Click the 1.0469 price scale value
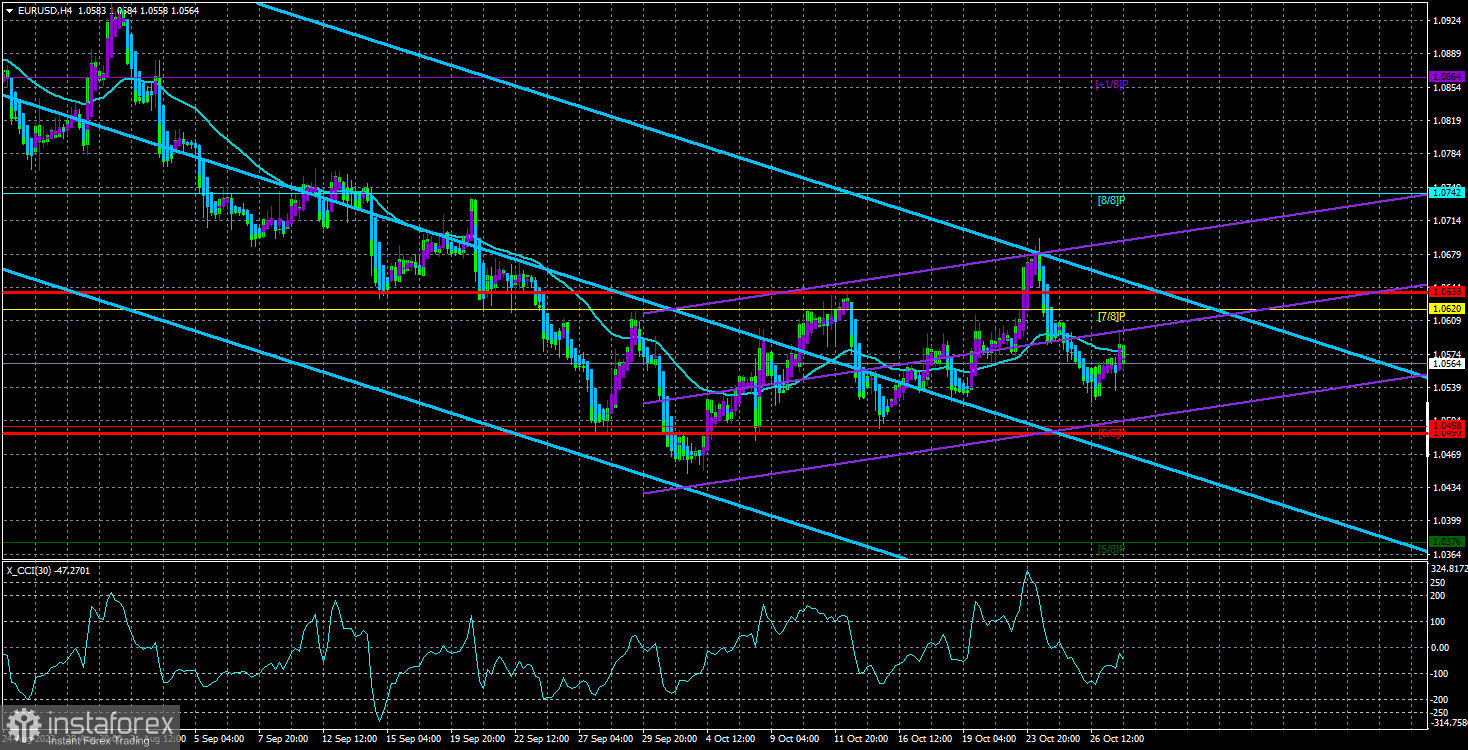Screen dimensions: 1468x750 (1447, 455)
